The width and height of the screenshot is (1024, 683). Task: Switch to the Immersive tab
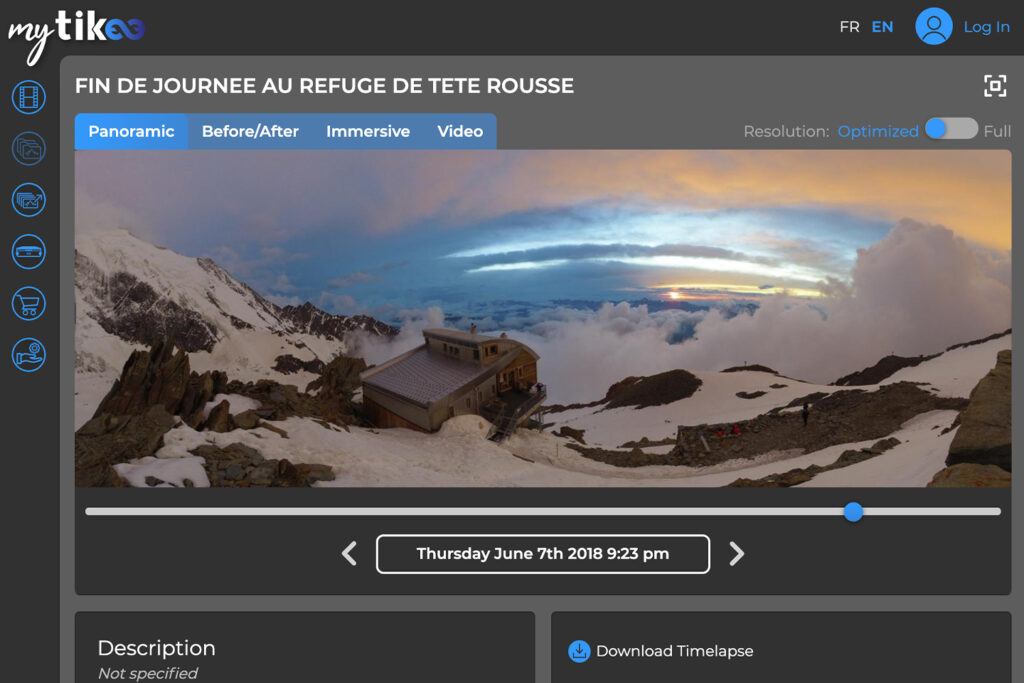368,131
